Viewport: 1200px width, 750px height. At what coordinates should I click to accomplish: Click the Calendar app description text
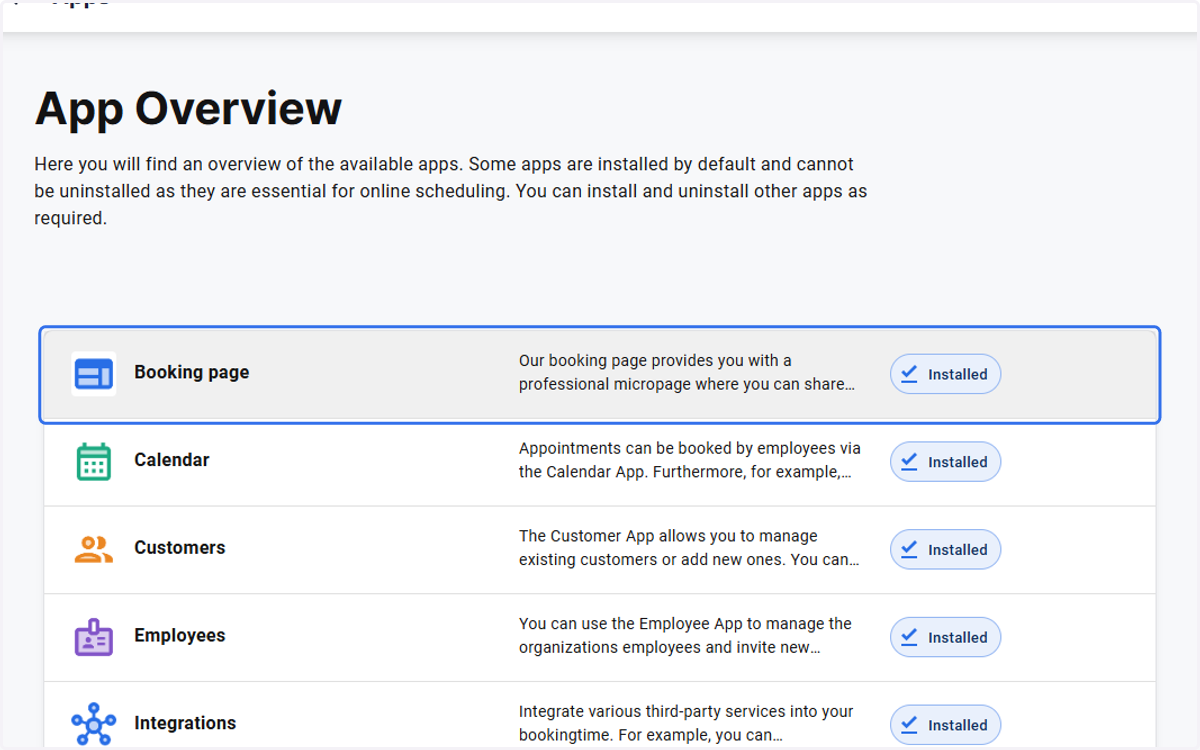tap(689, 460)
